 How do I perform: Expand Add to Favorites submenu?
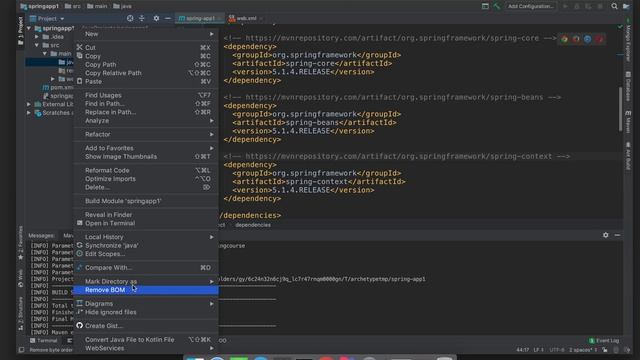click(x=146, y=148)
